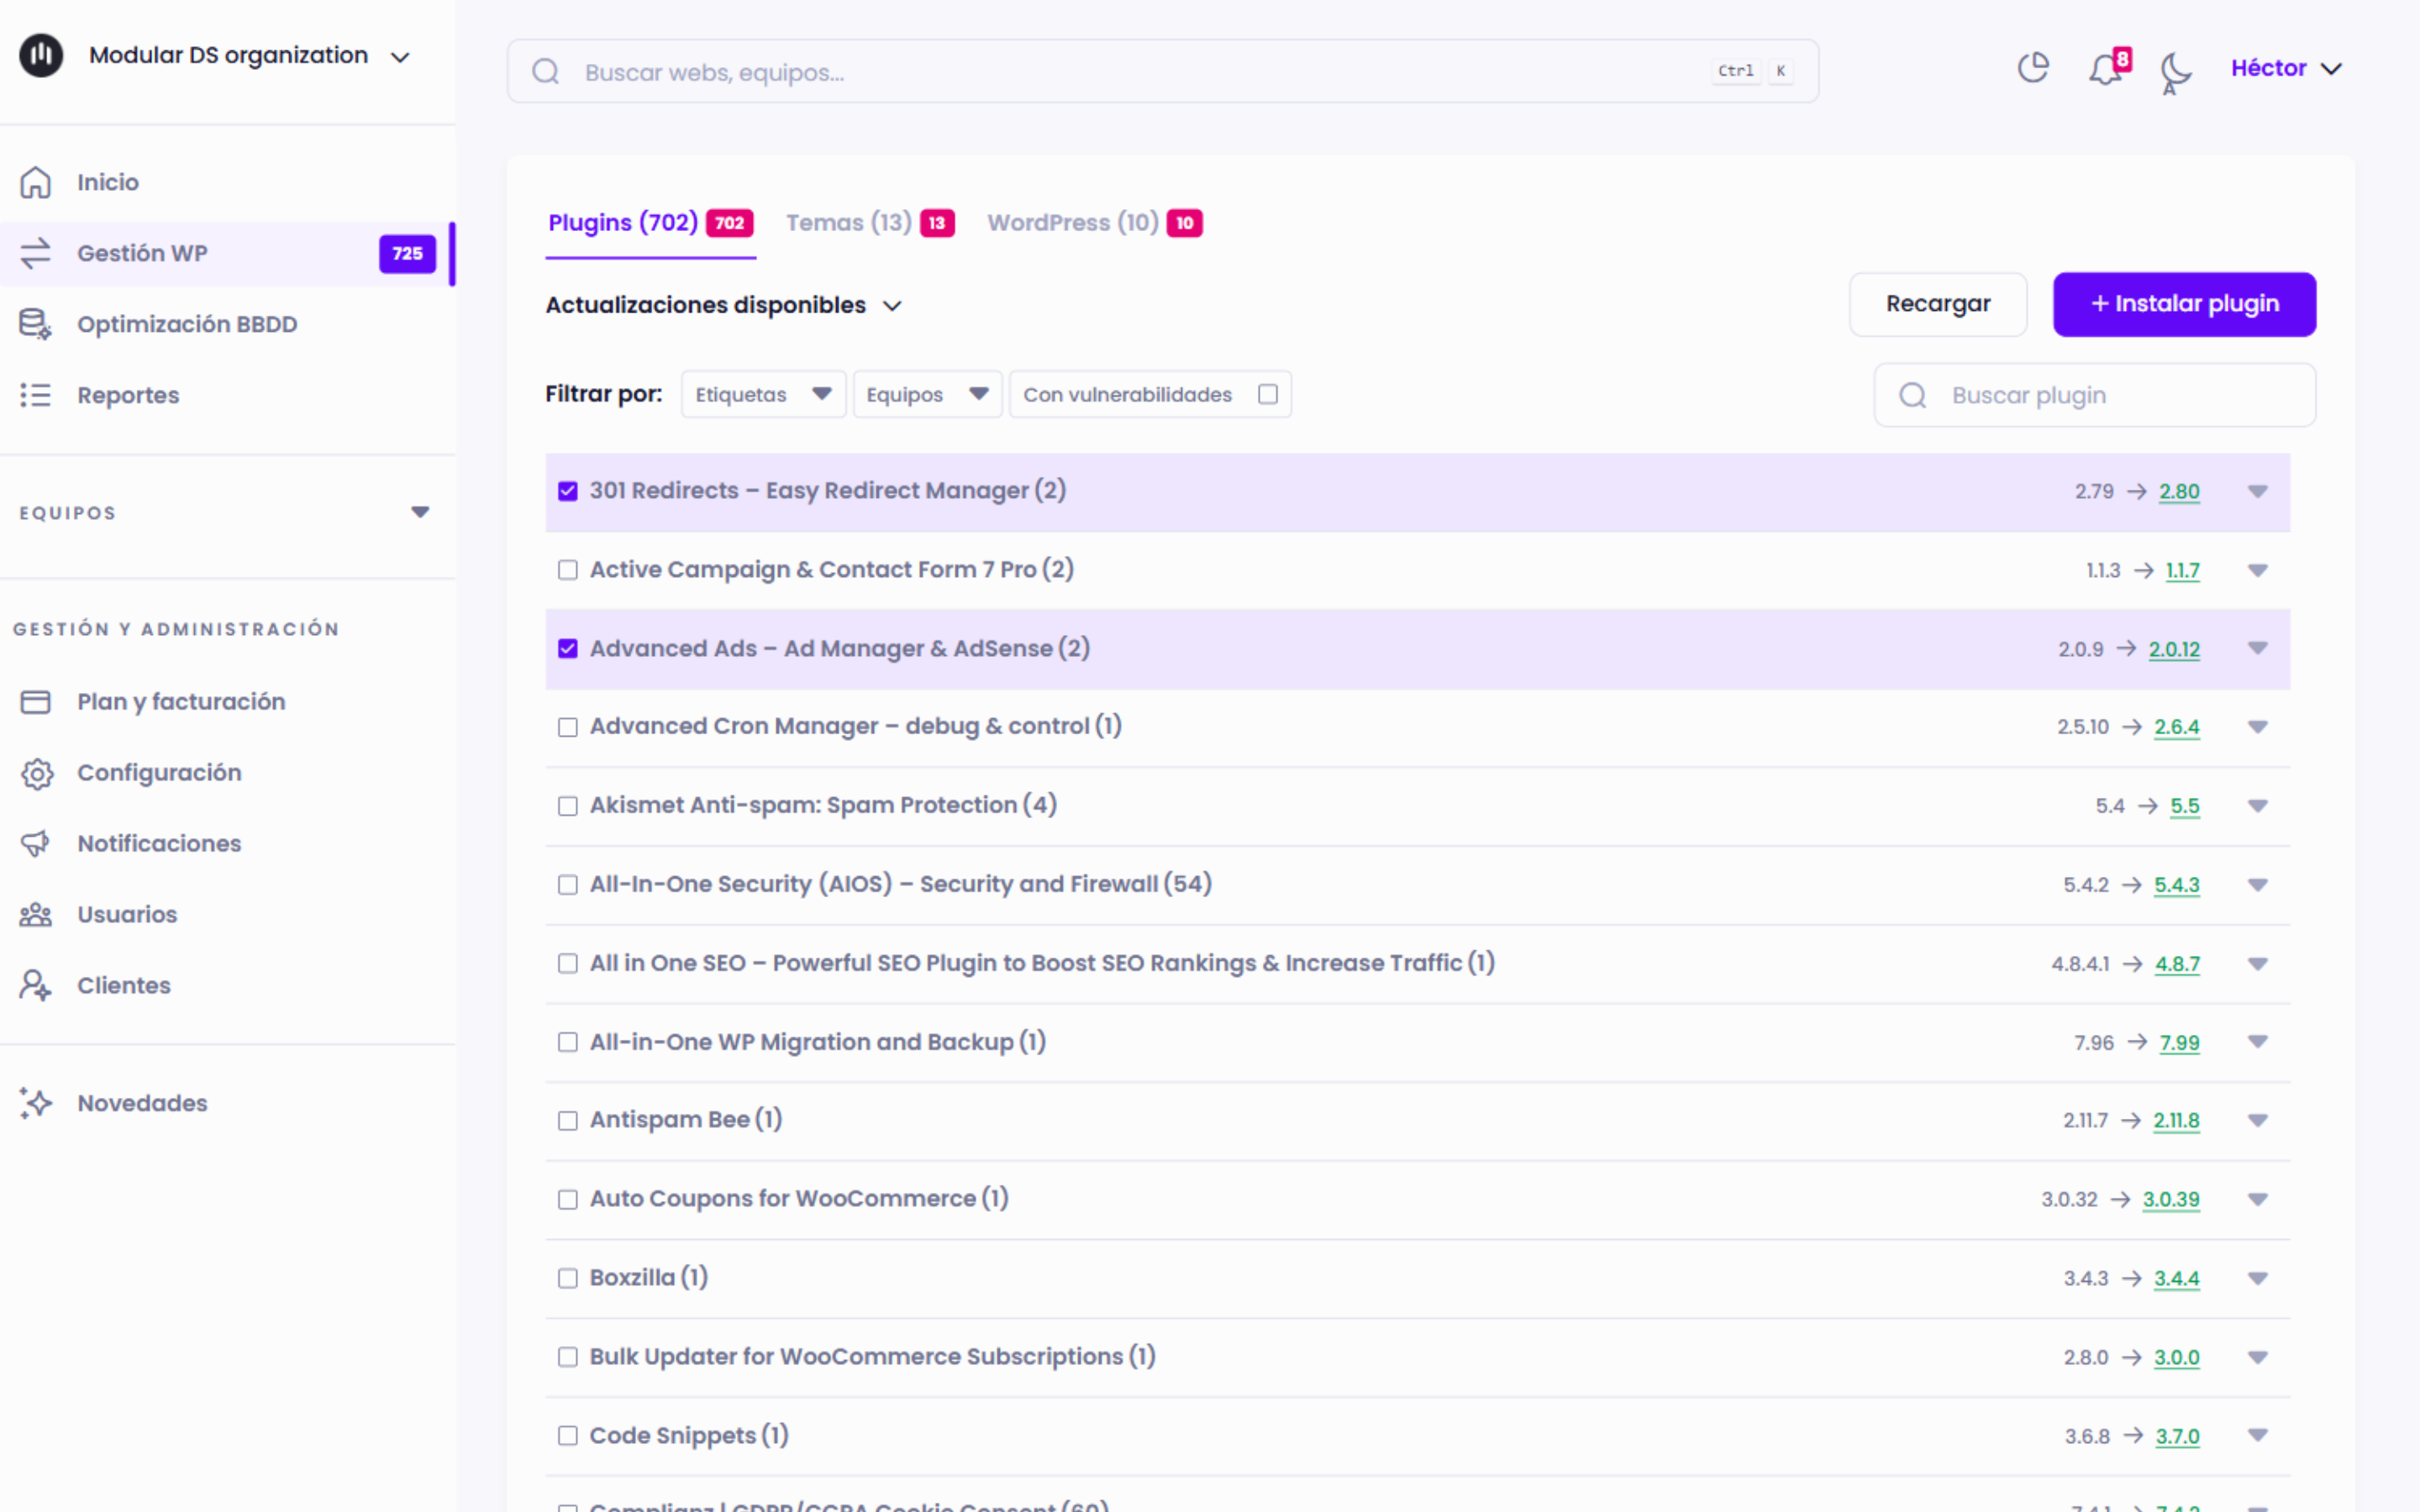2420x1512 pixels.
Task: Open the pie chart usage icon
Action: click(x=2032, y=68)
